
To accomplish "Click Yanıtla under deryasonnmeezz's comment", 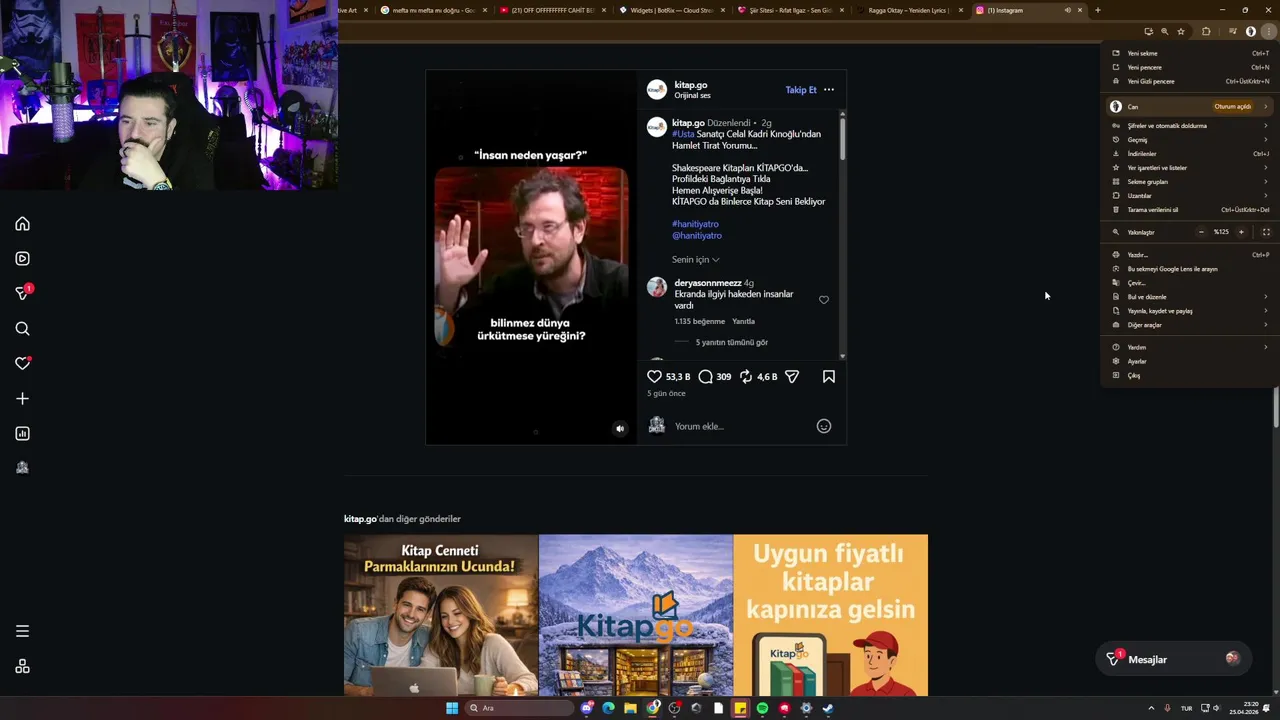I will 743,322.
